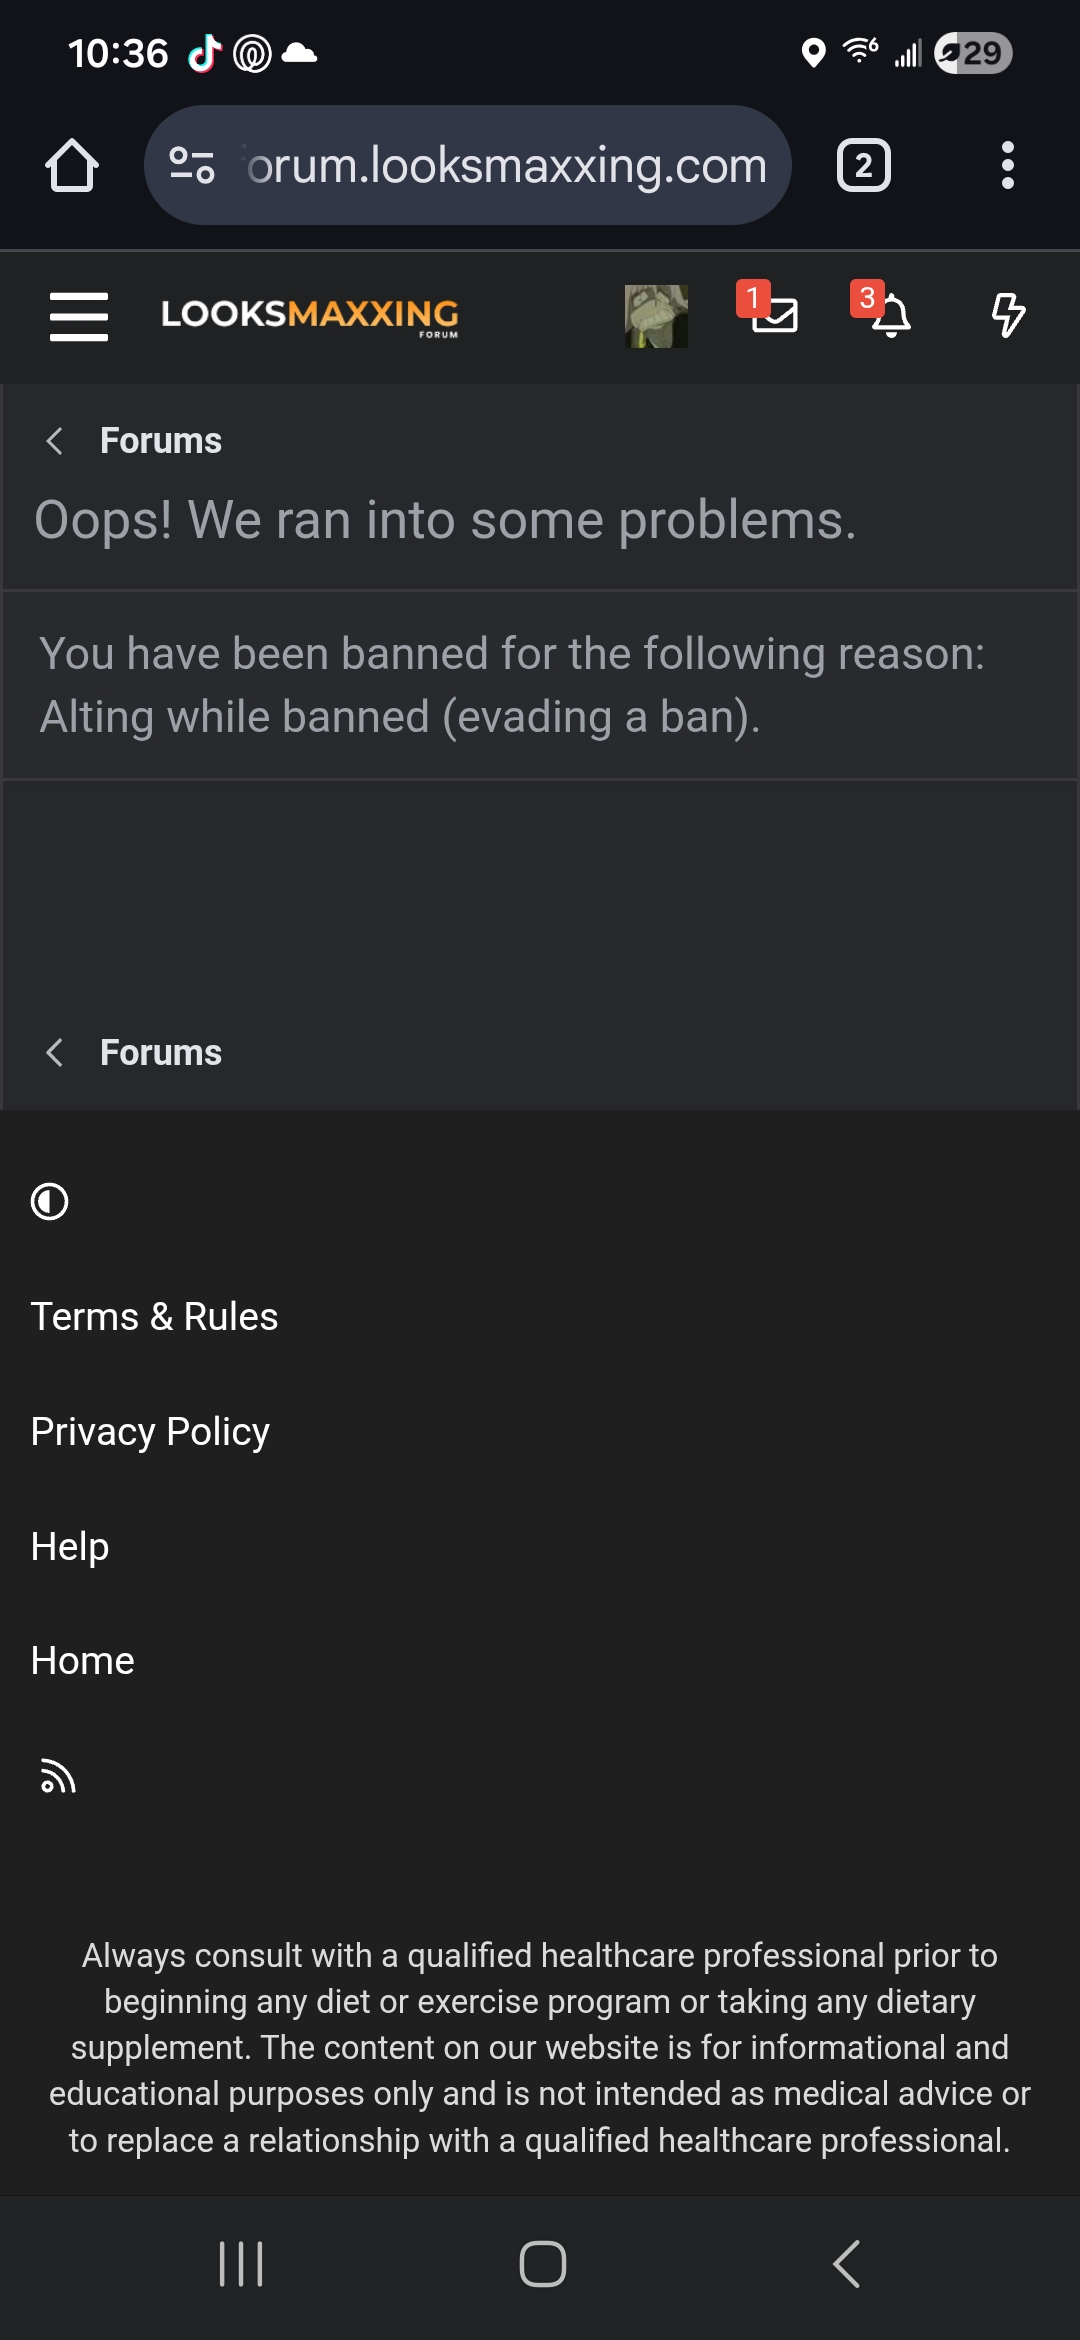This screenshot has height=2340, width=1080.
Task: Open the tab switcher showing 2 tabs
Action: [863, 165]
